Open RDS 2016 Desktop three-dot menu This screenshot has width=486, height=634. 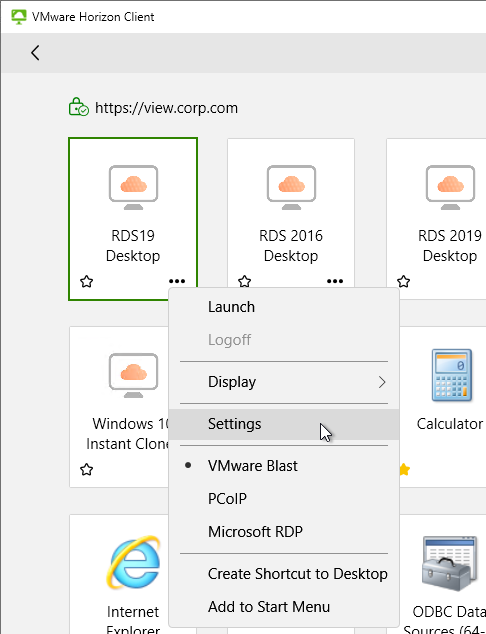(x=335, y=281)
